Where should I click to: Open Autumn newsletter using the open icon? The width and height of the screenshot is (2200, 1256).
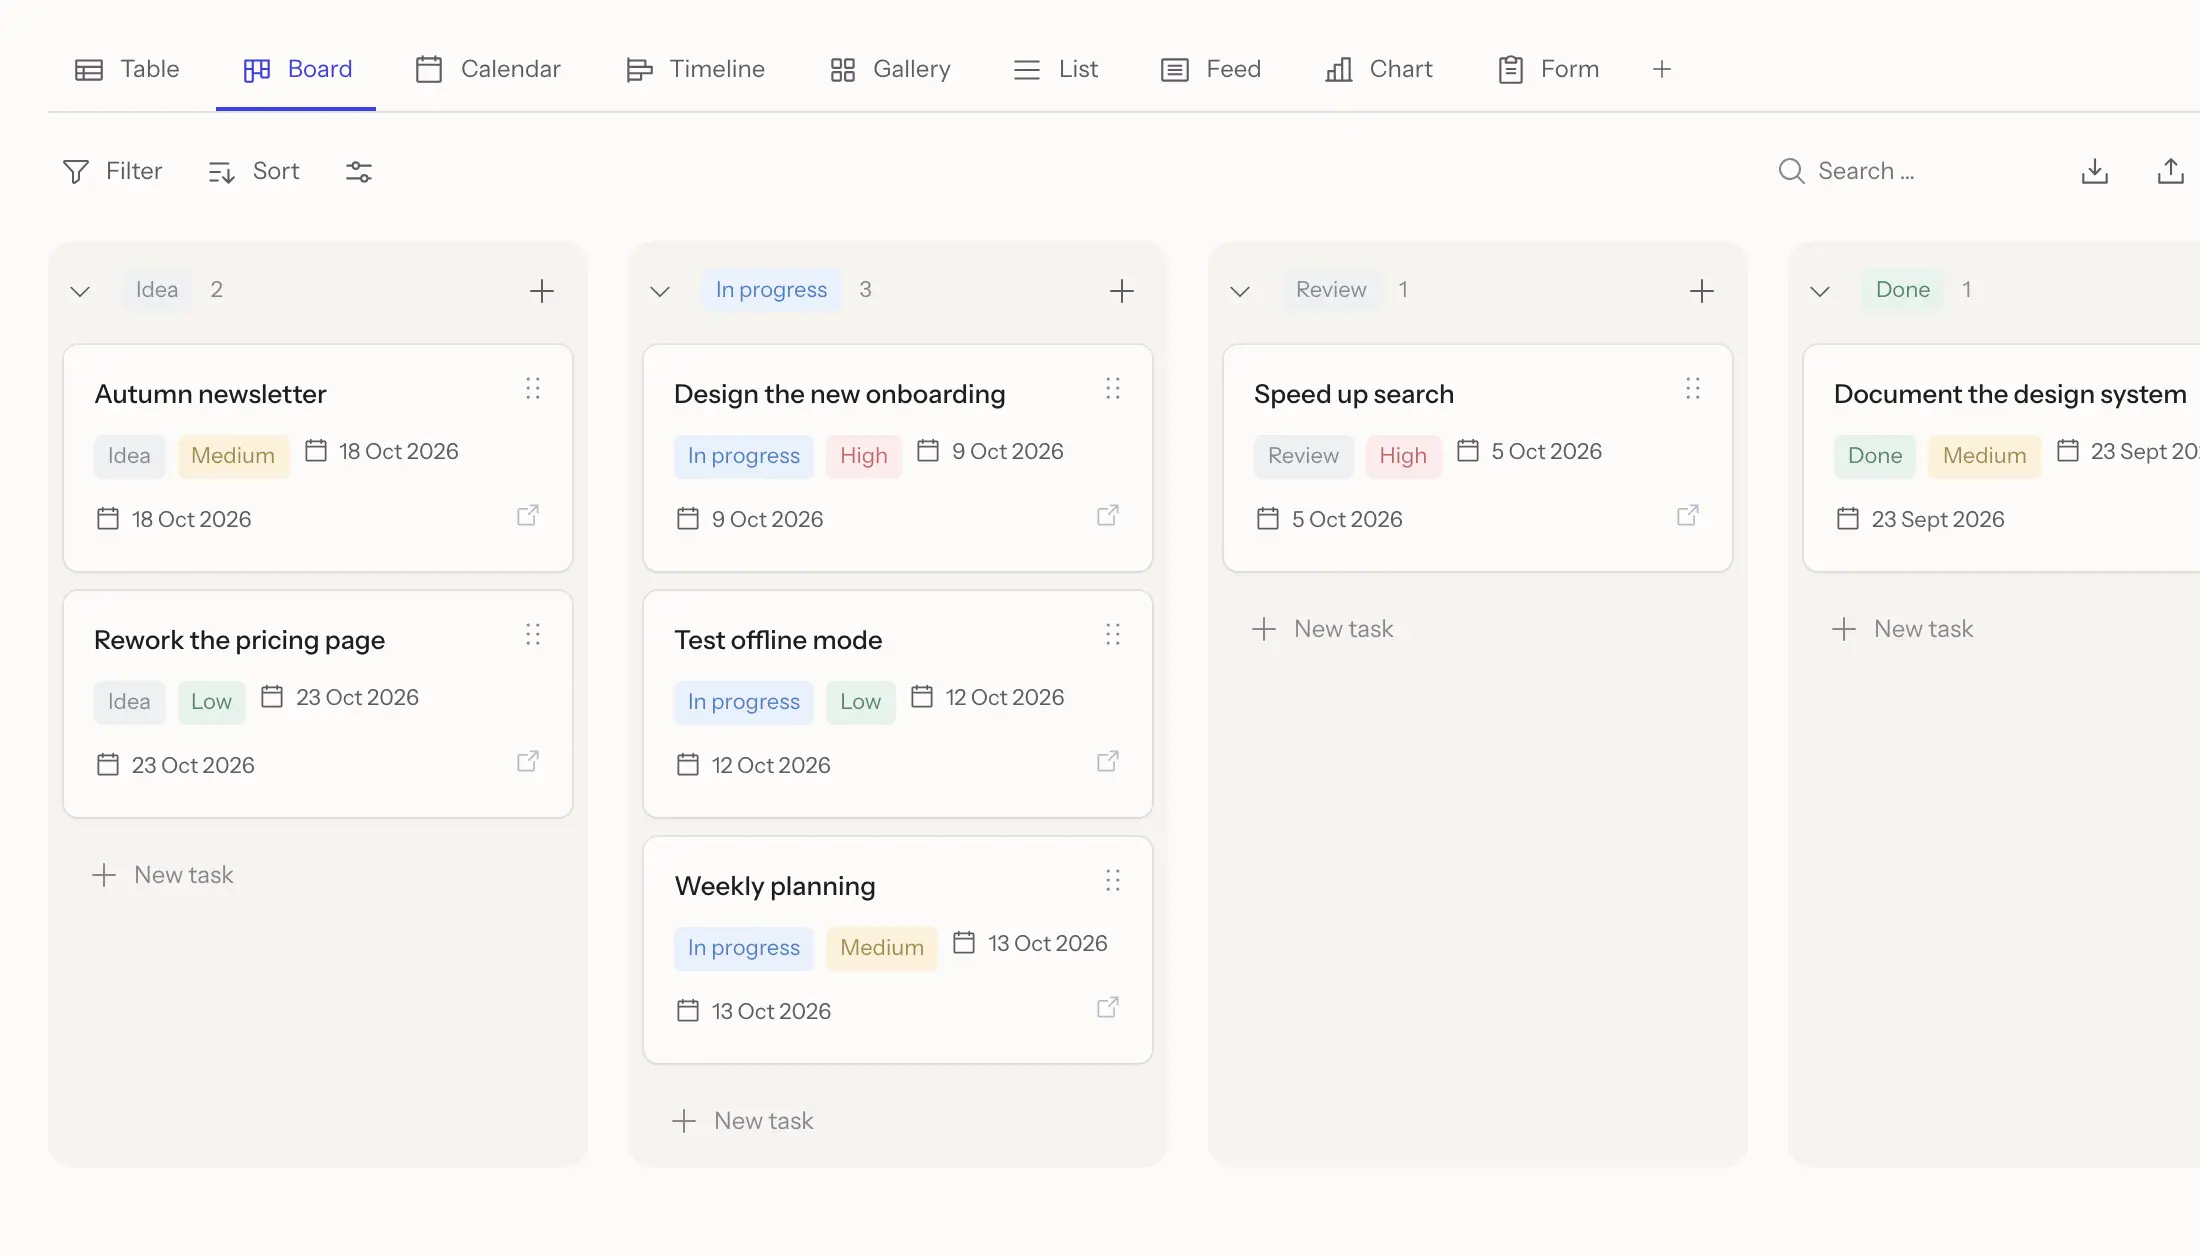(x=528, y=515)
